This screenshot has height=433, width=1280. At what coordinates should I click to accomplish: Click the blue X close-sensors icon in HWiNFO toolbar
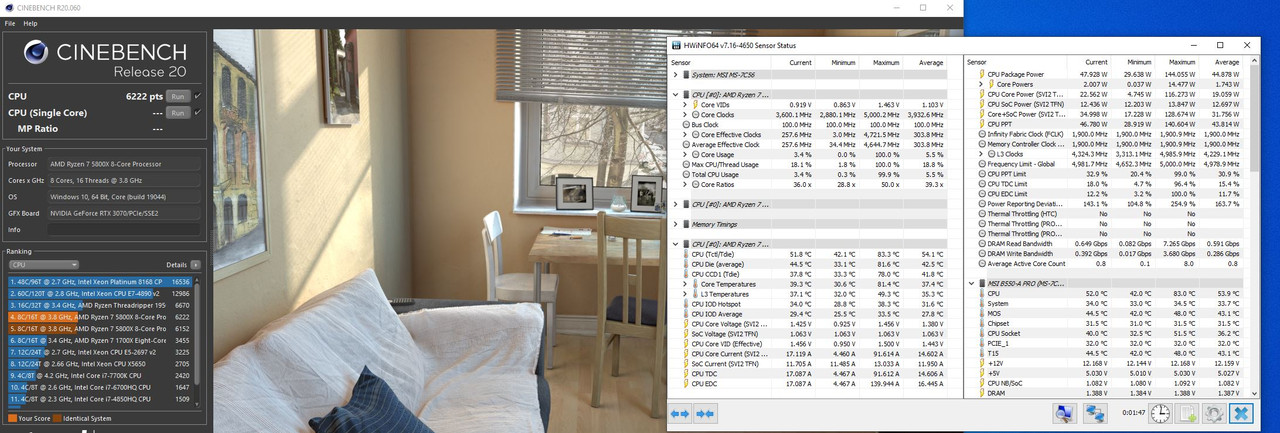pos(1241,413)
